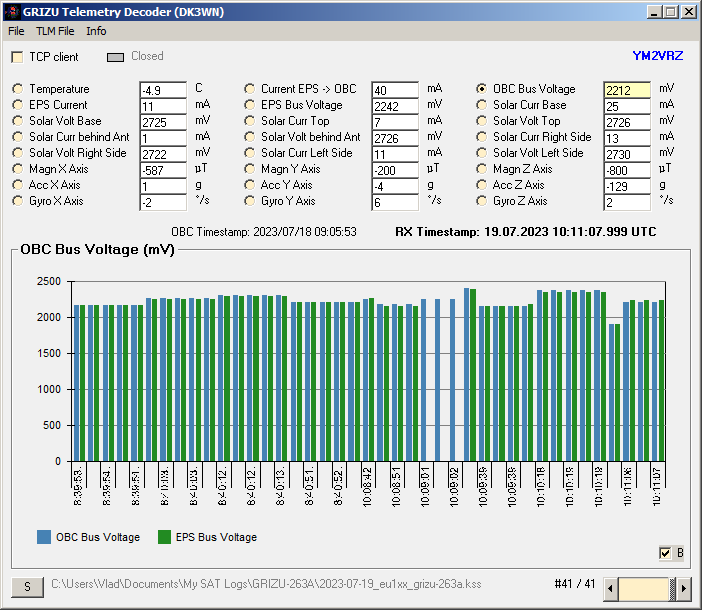
Task: Select the EPS Current radio button
Action: pyautogui.click(x=17, y=105)
